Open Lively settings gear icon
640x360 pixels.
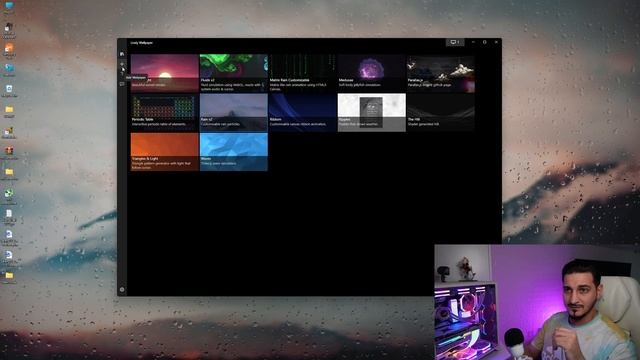[122, 289]
